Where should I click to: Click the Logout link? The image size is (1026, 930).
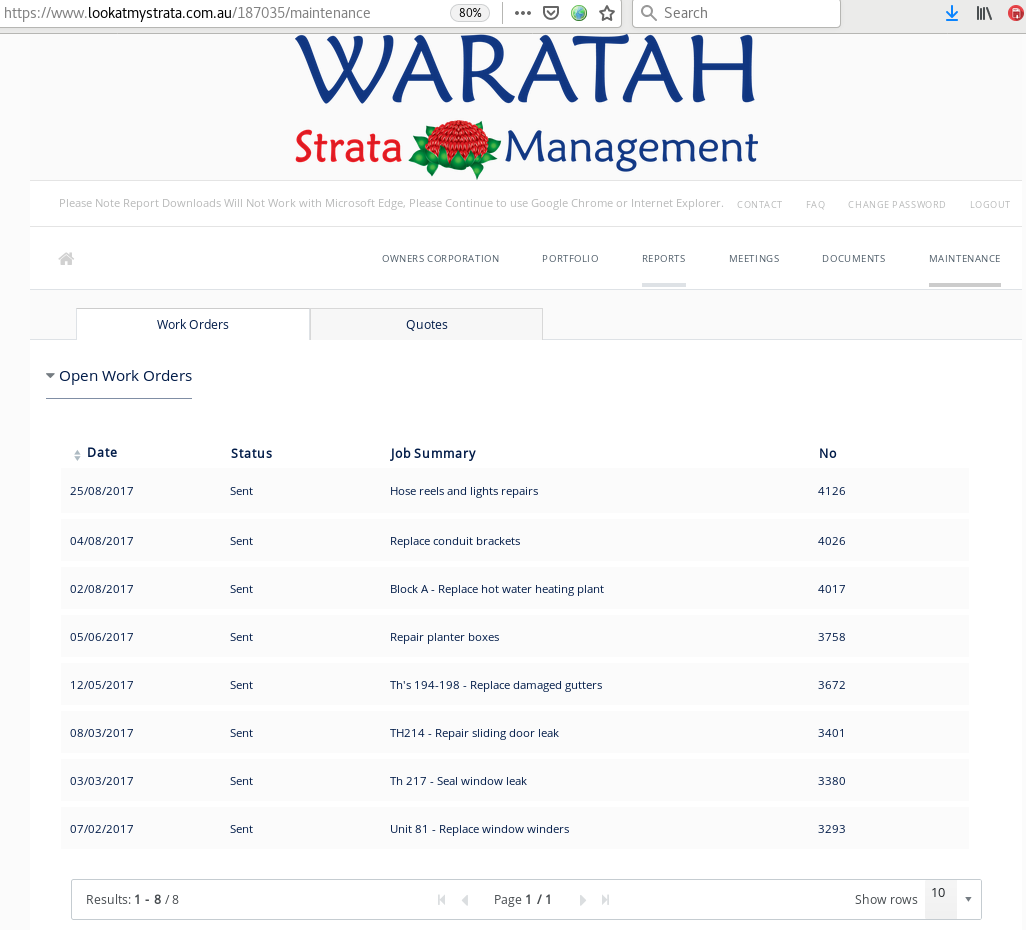(989, 204)
